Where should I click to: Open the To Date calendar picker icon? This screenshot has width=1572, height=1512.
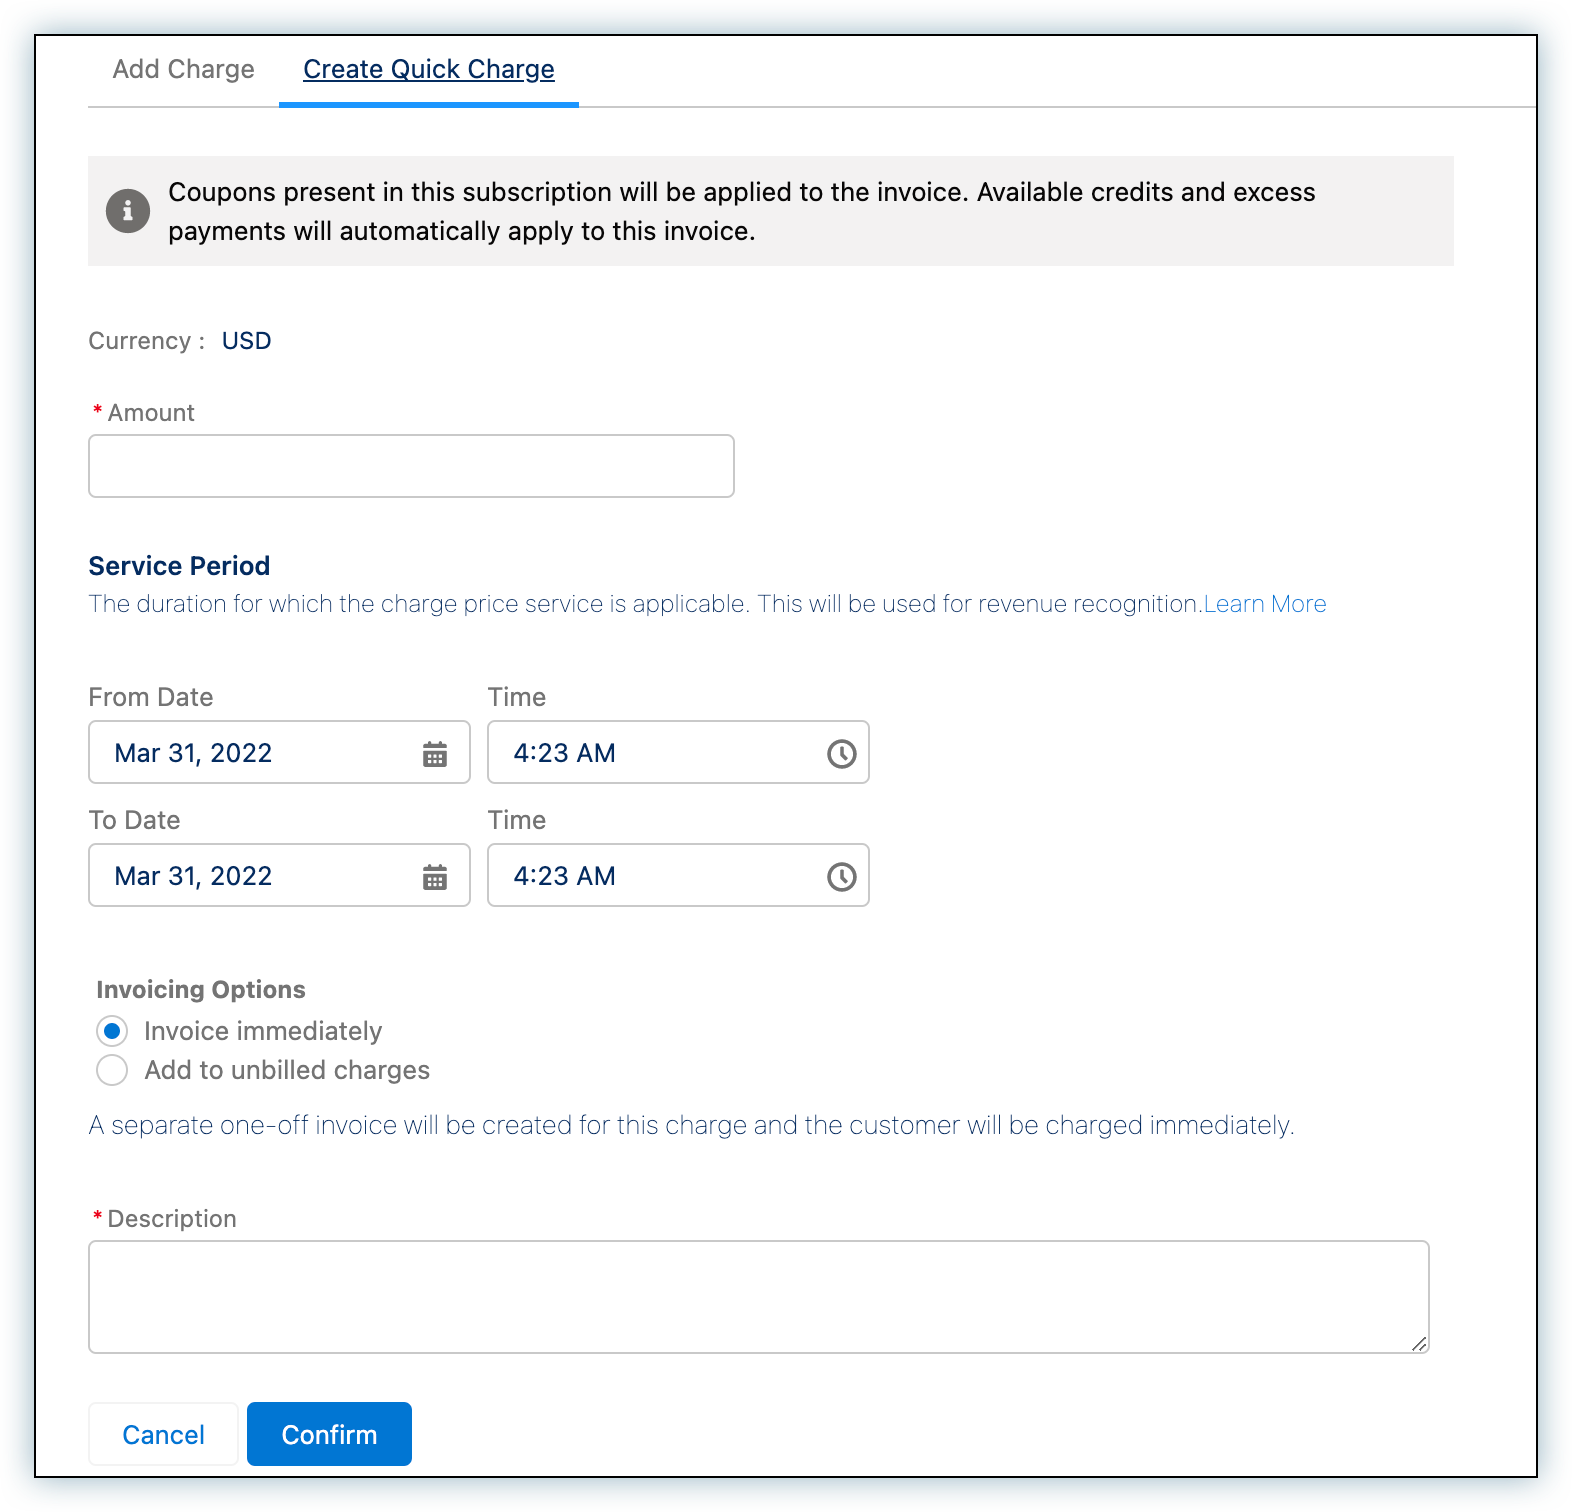[x=435, y=877]
